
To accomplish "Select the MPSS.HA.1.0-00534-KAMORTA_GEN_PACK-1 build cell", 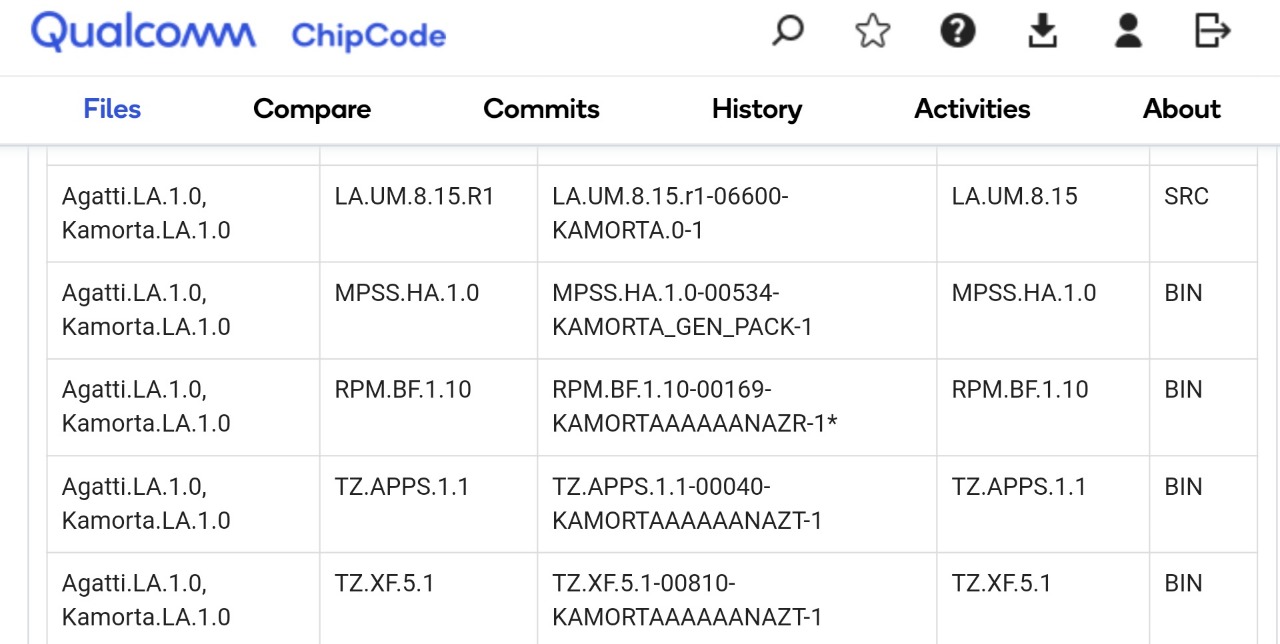I will (x=737, y=311).
